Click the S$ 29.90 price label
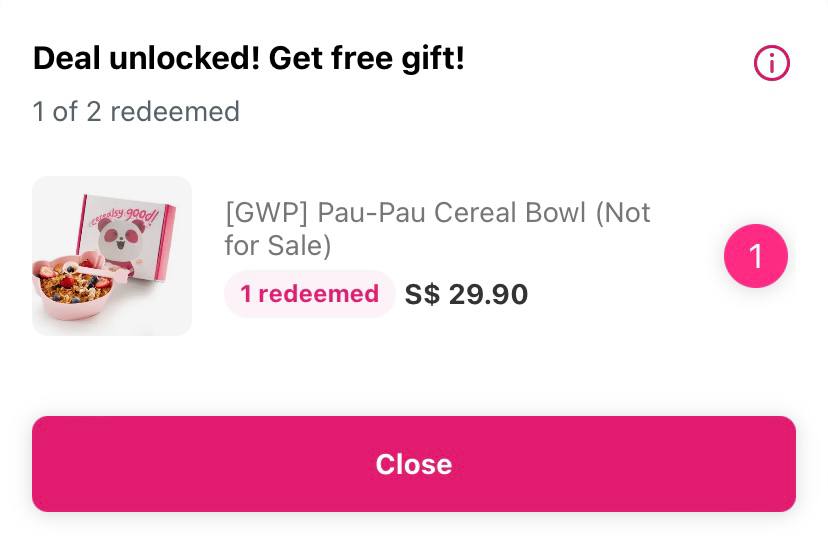Image resolution: width=828 pixels, height=552 pixels. click(466, 294)
